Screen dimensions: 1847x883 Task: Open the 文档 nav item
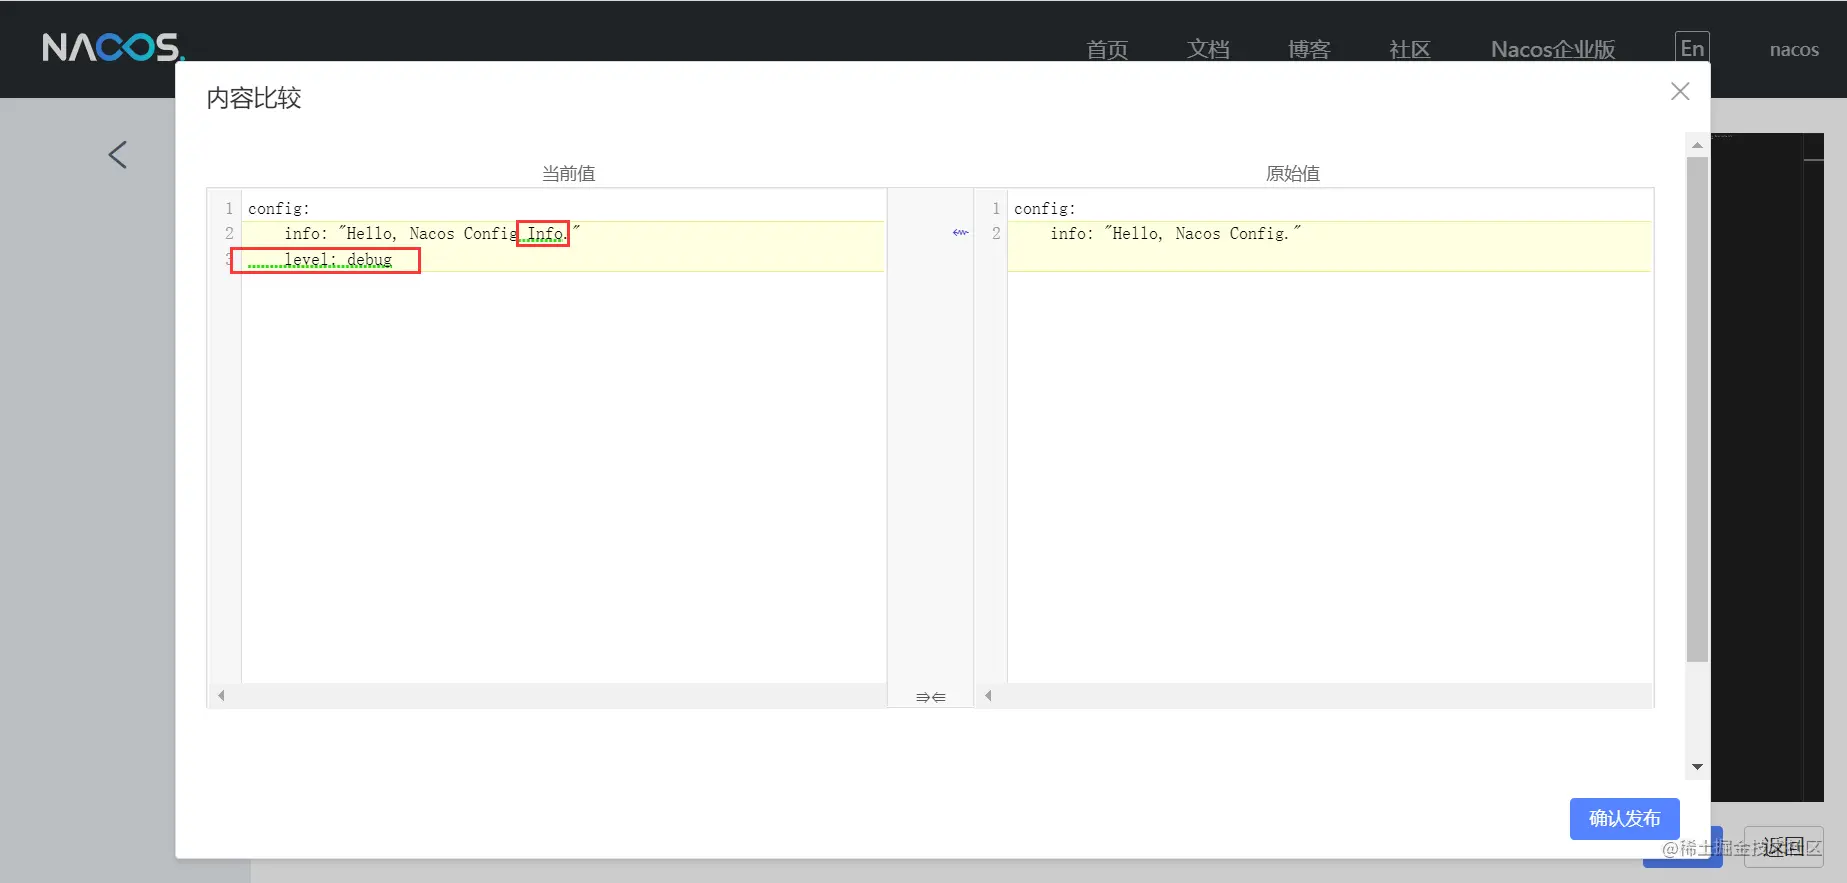tap(1208, 49)
